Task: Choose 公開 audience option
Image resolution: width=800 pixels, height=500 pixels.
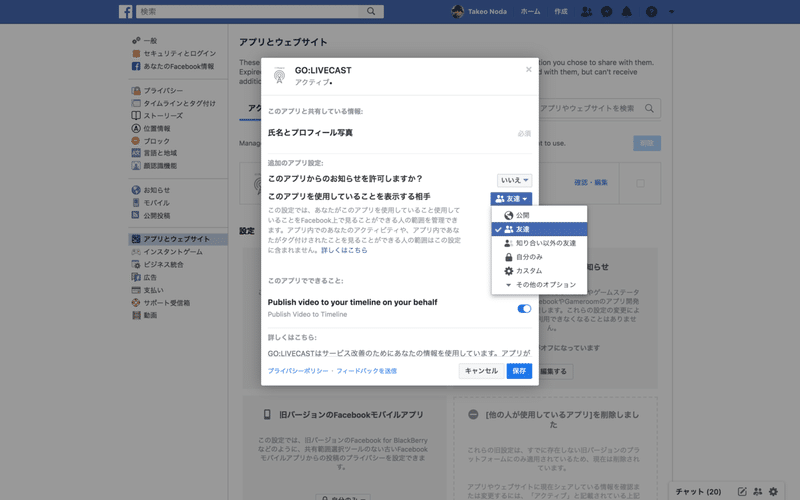Action: 539,215
